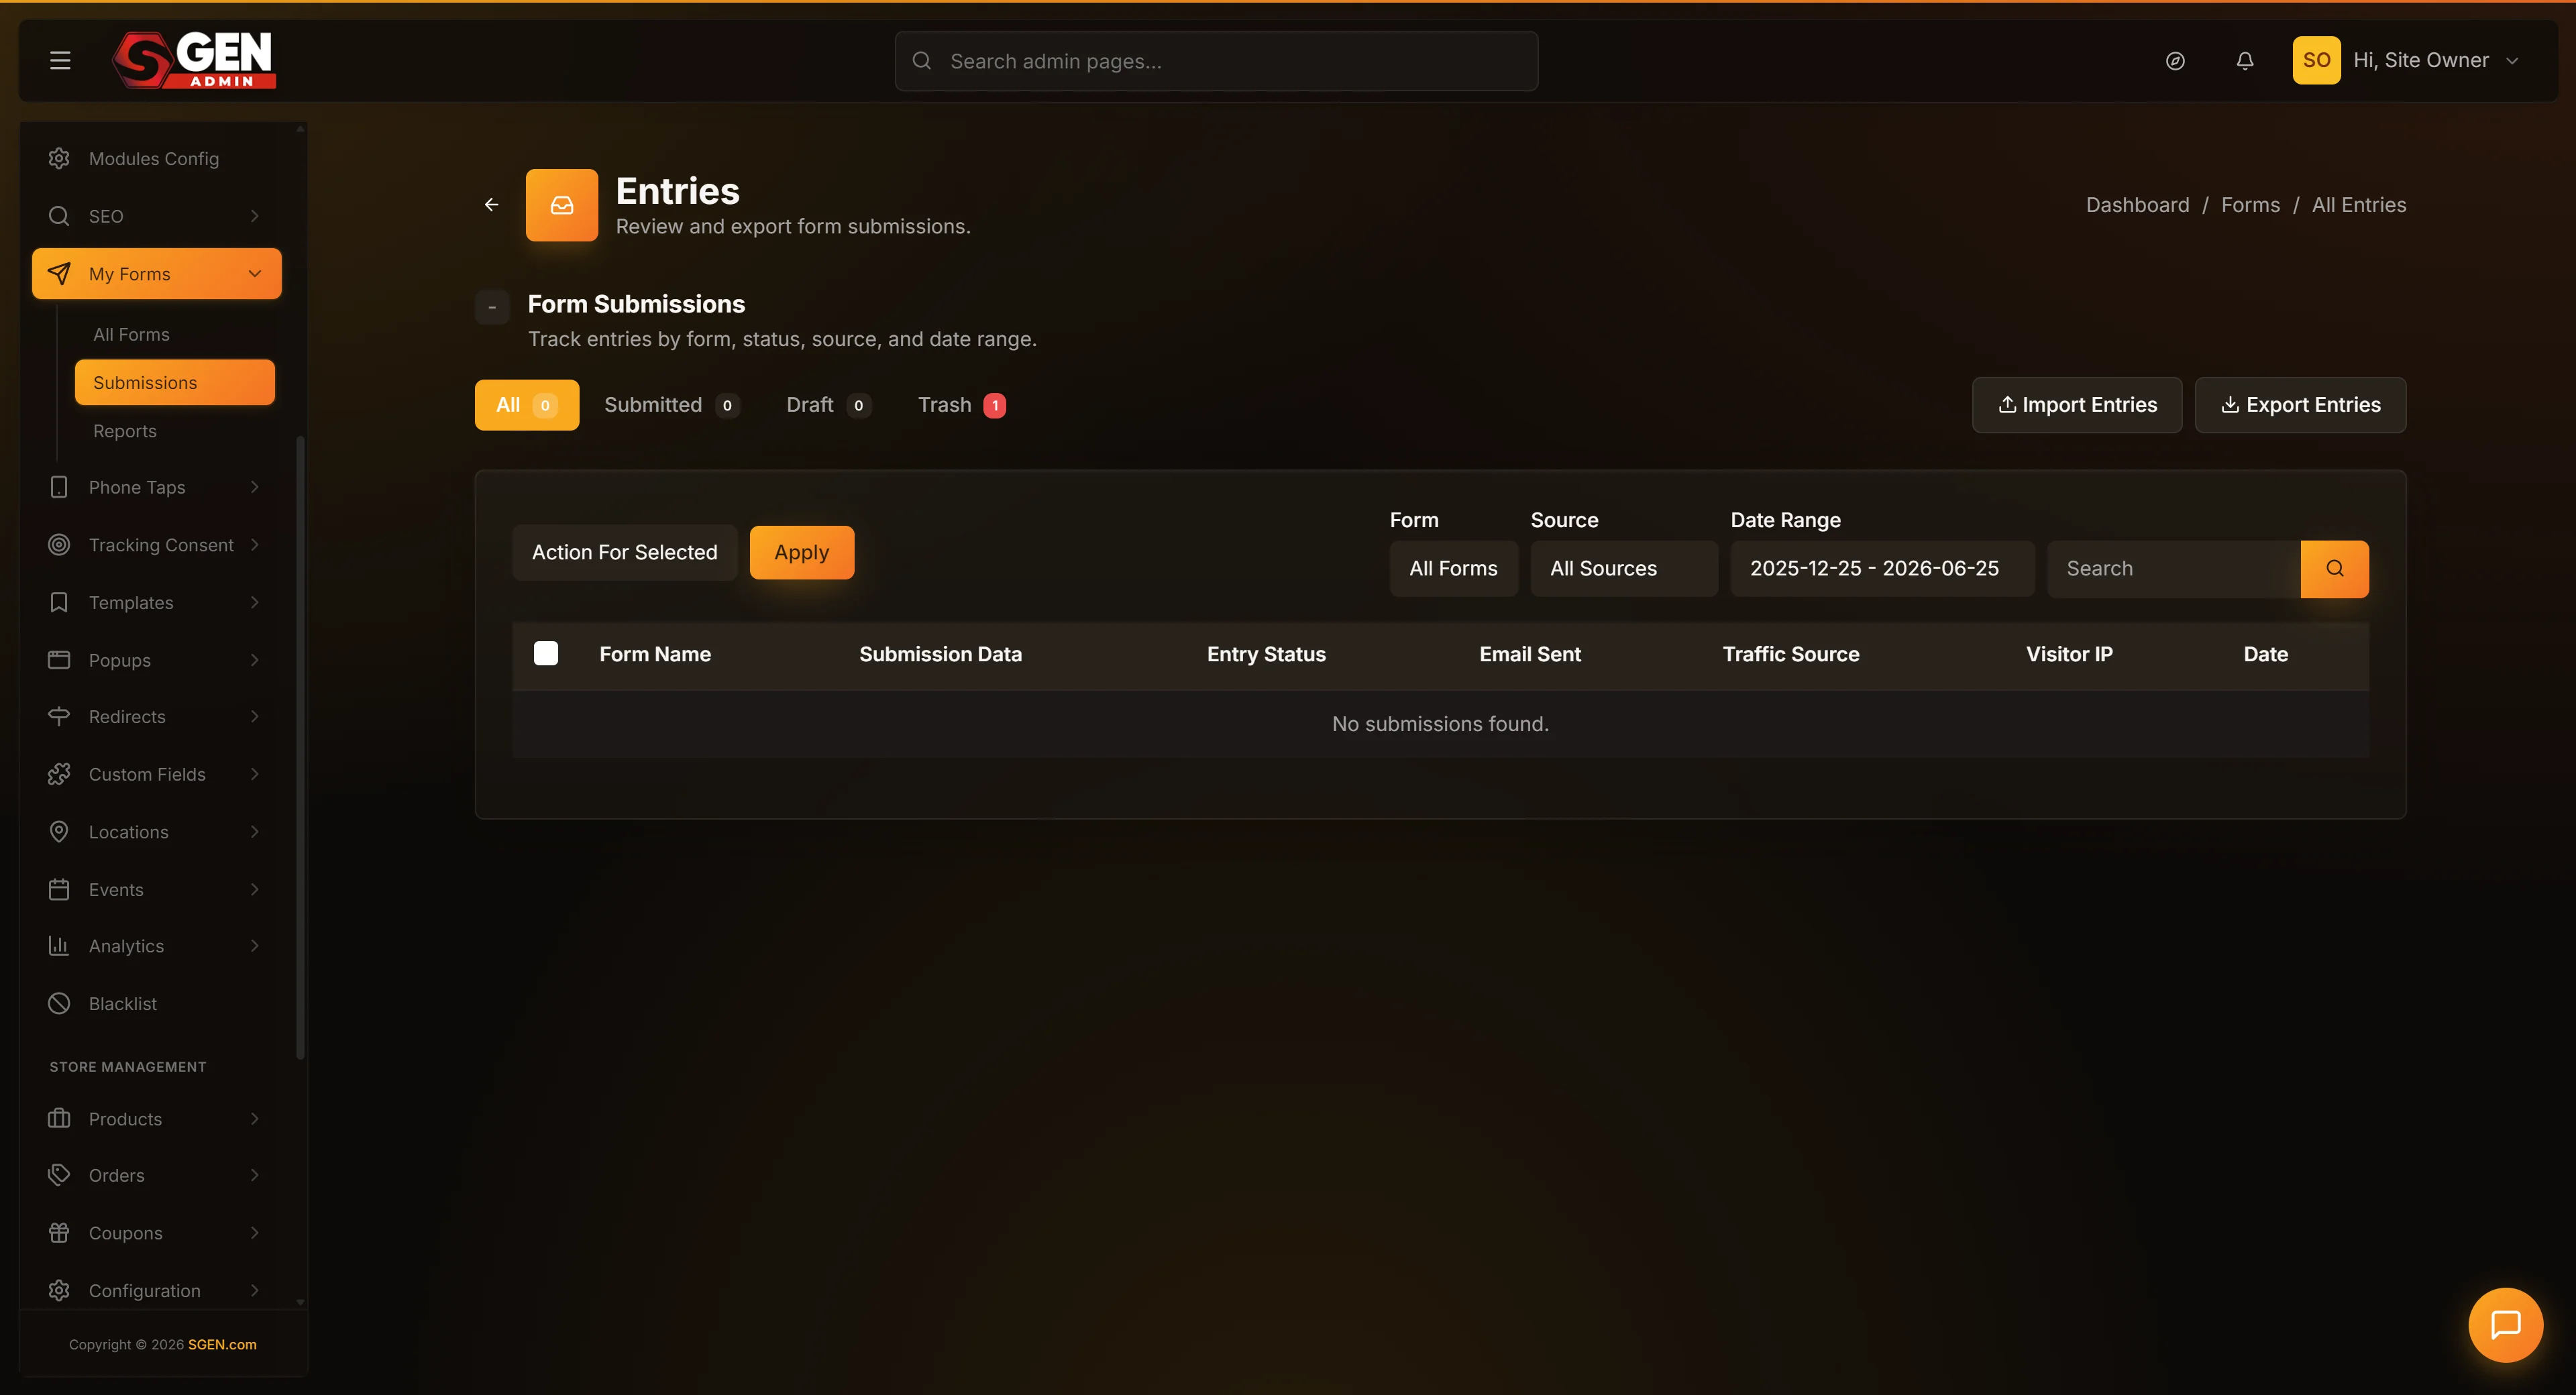The height and width of the screenshot is (1395, 2576).
Task: Click the Entry Status column header
Action: [1266, 654]
